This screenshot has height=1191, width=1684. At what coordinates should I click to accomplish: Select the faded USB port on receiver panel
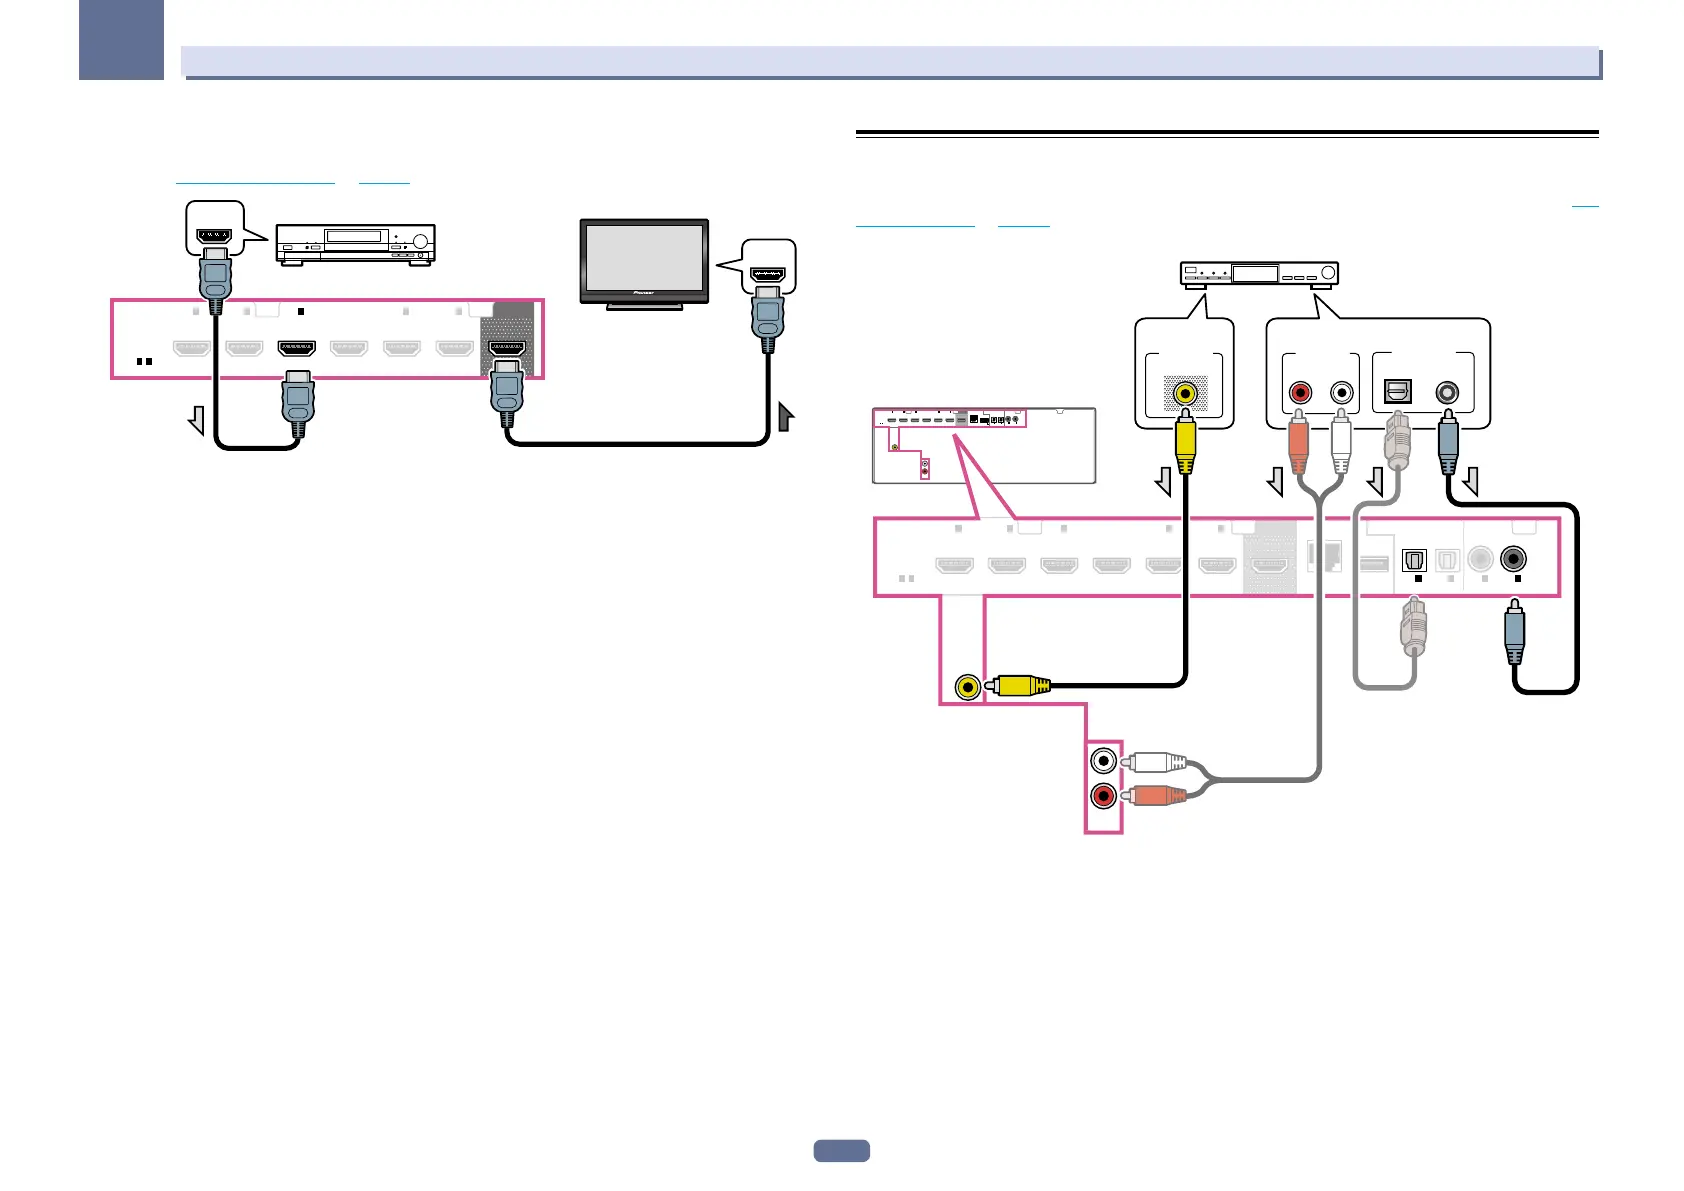point(1374,563)
